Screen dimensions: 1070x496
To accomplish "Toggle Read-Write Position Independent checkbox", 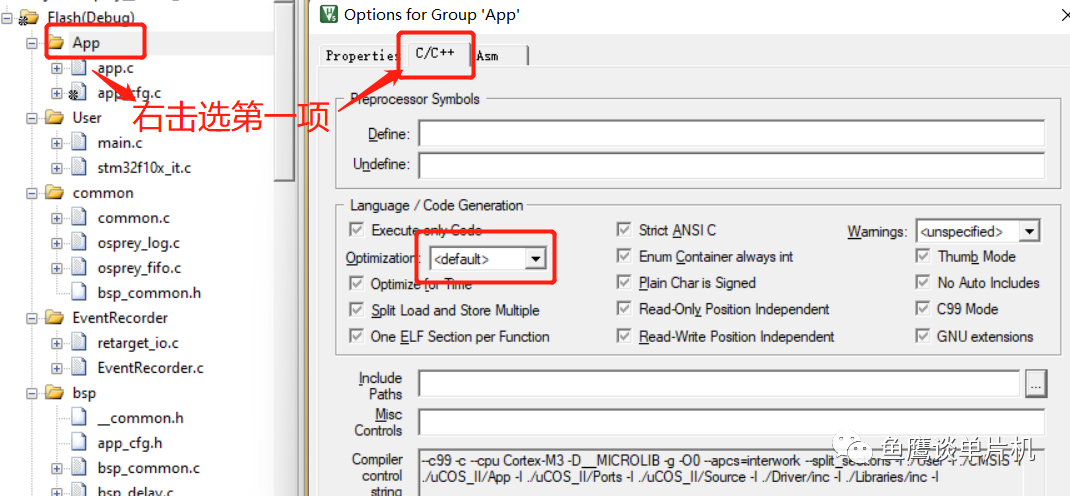I will point(624,336).
